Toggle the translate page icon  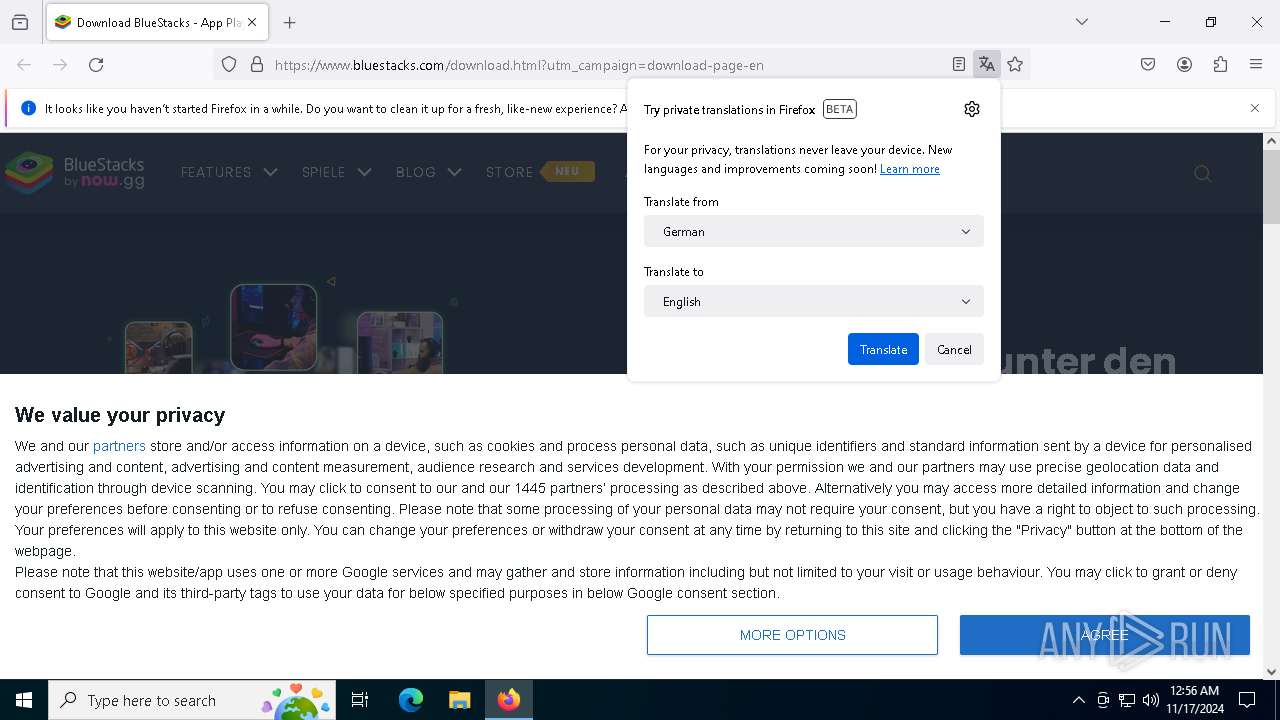987,65
